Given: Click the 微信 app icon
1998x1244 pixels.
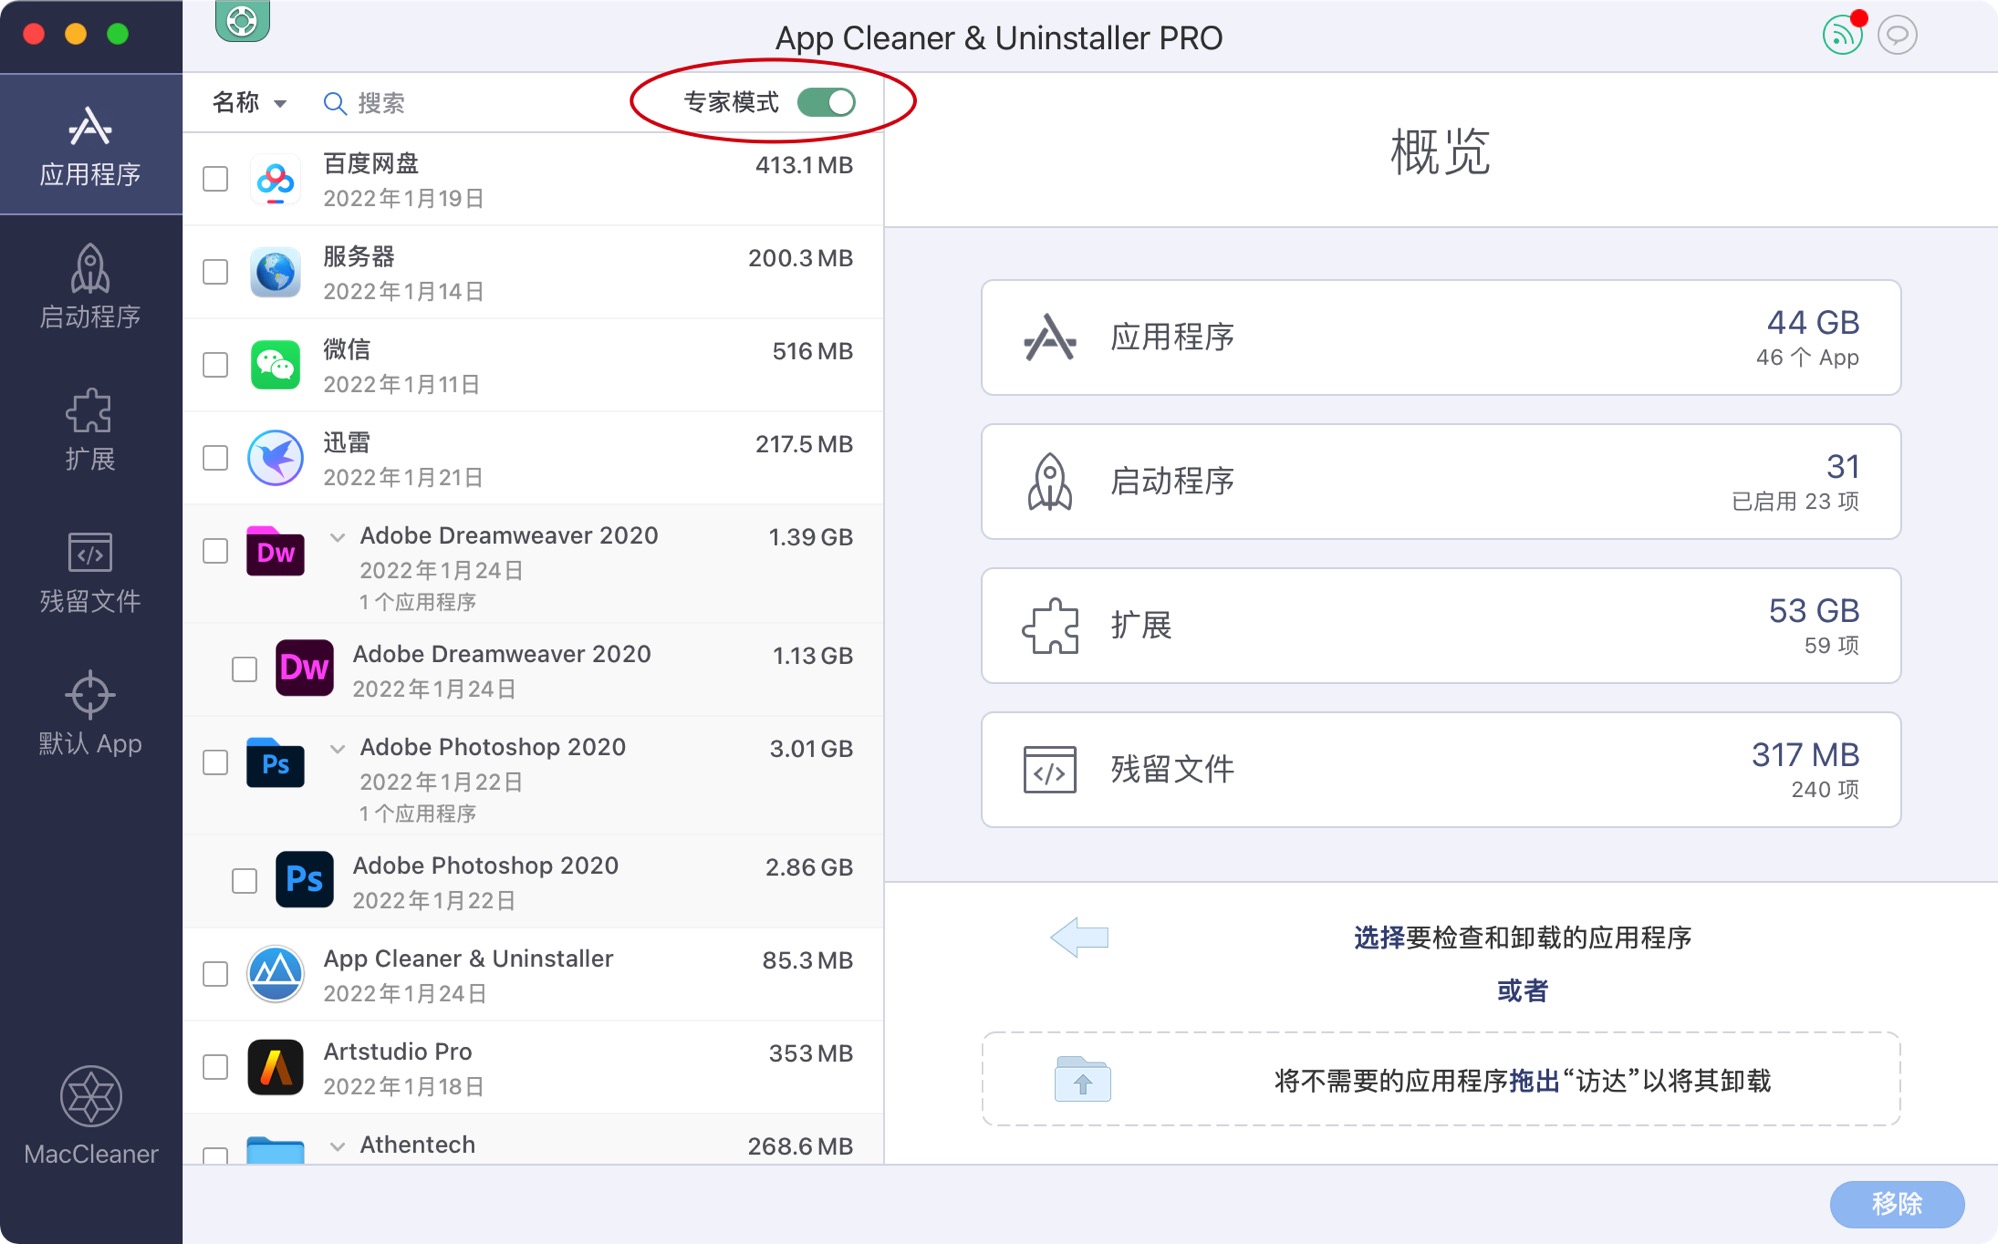Looking at the screenshot, I should (x=275, y=365).
